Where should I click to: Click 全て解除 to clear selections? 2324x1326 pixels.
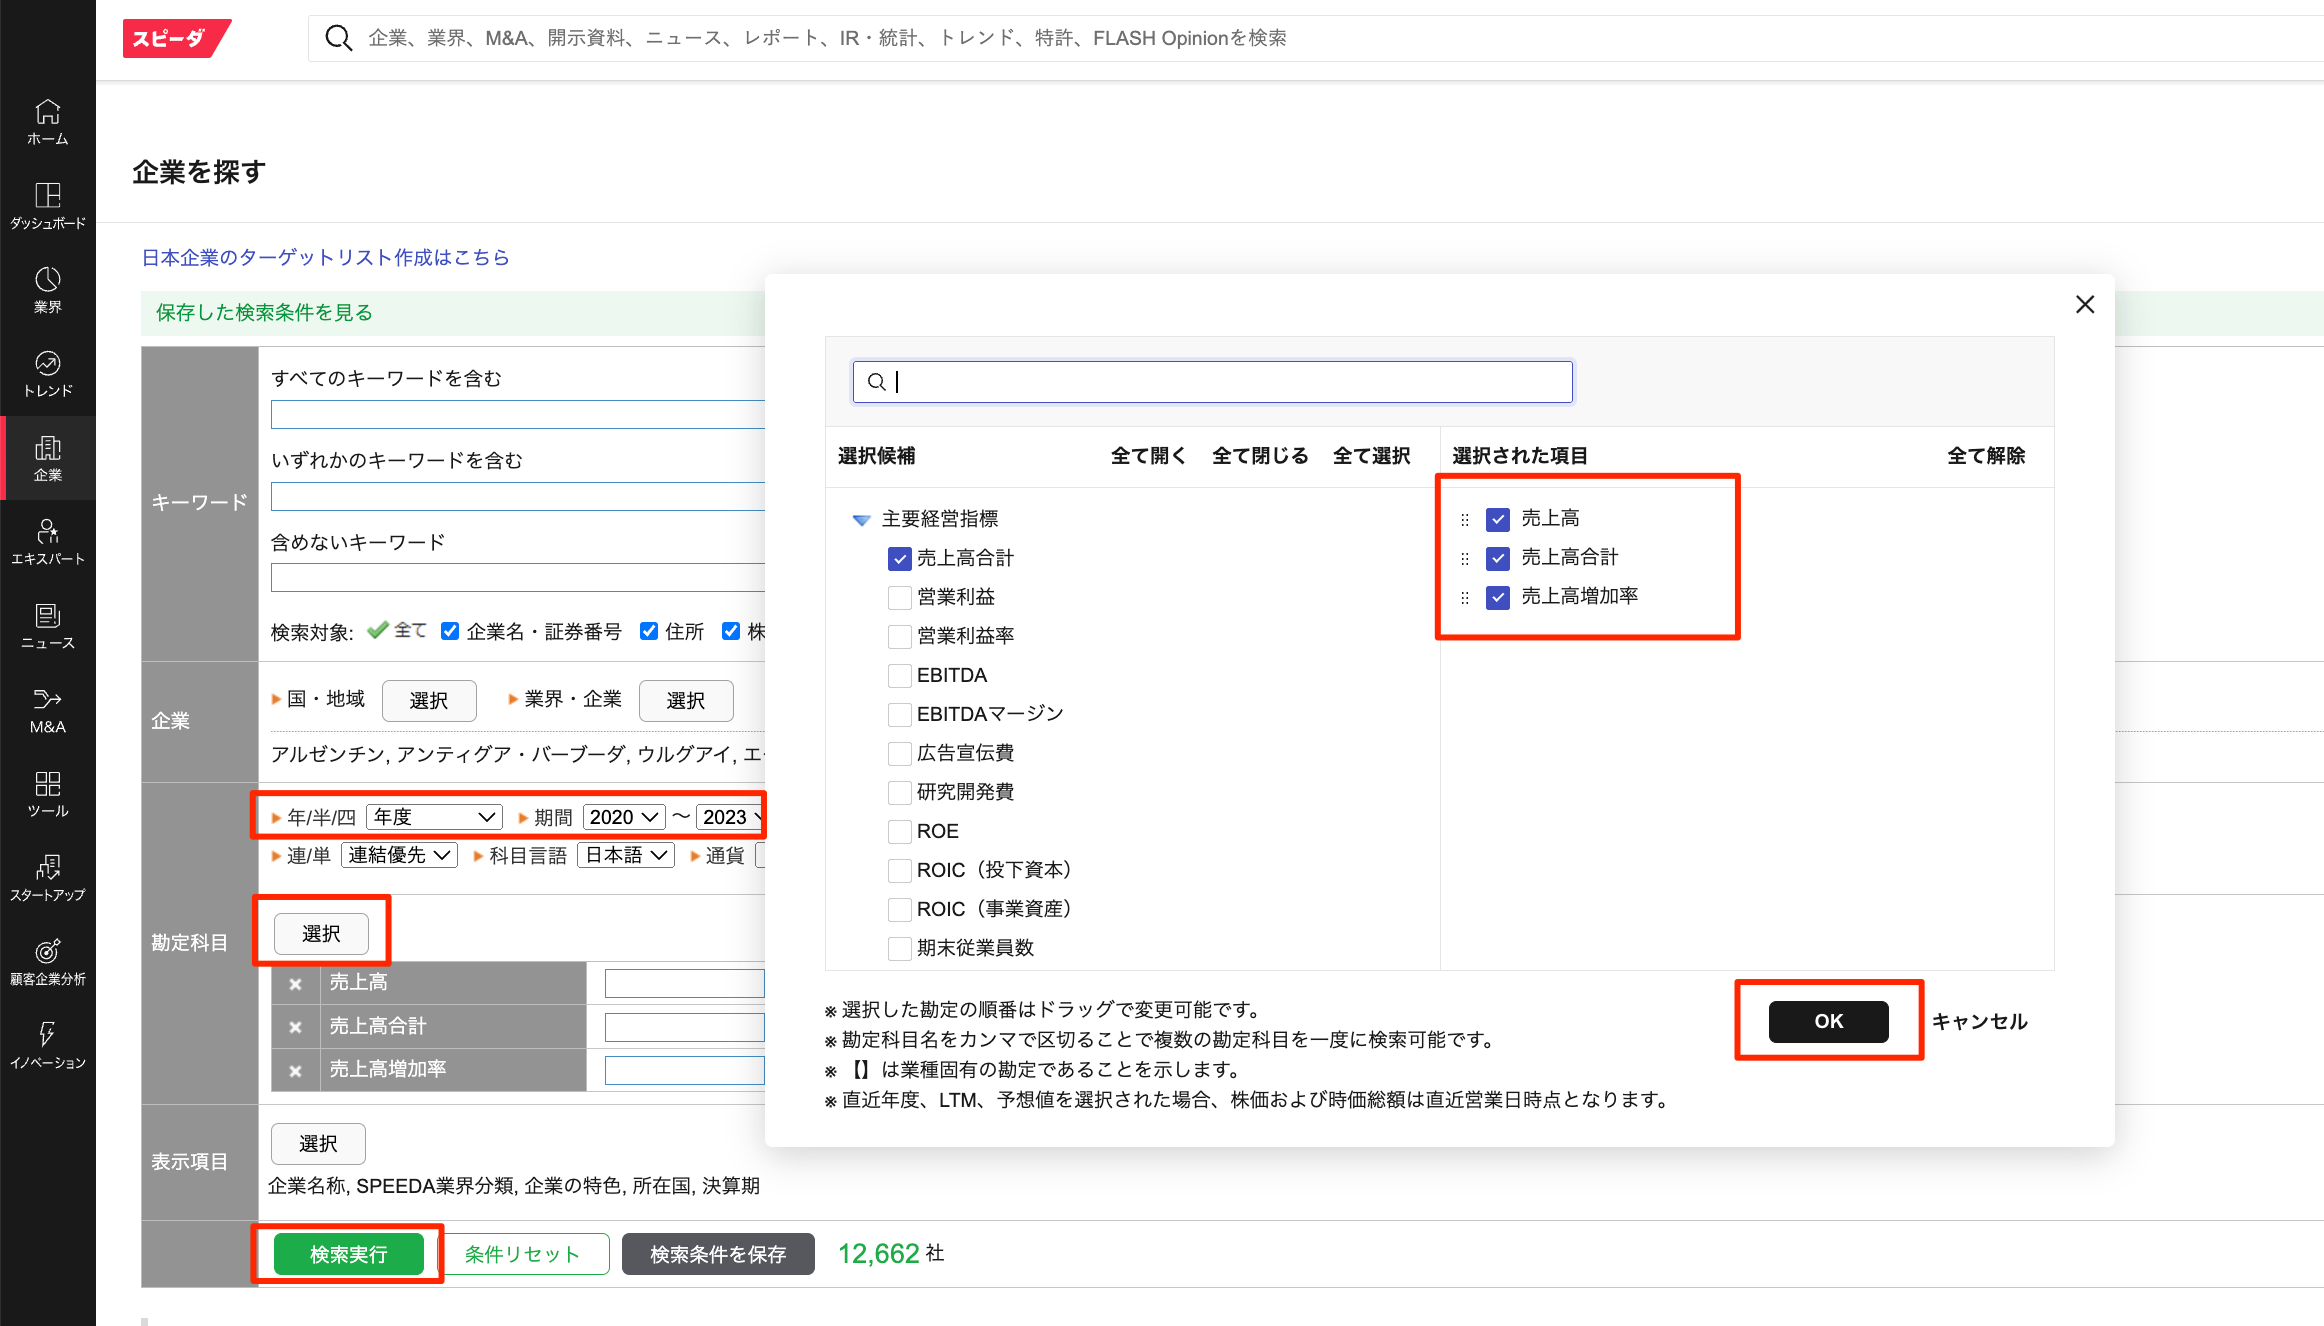[x=1985, y=456]
